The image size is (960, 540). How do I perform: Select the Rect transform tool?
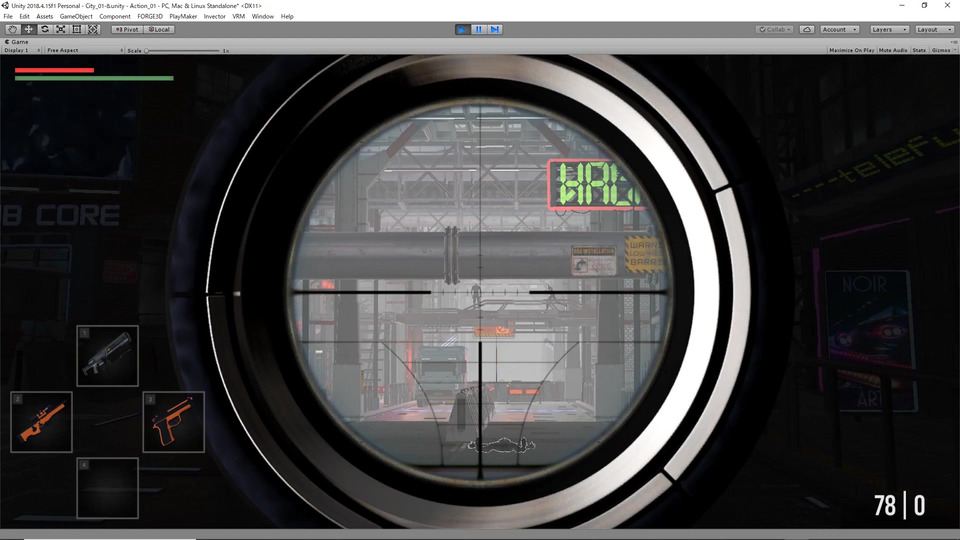point(77,29)
